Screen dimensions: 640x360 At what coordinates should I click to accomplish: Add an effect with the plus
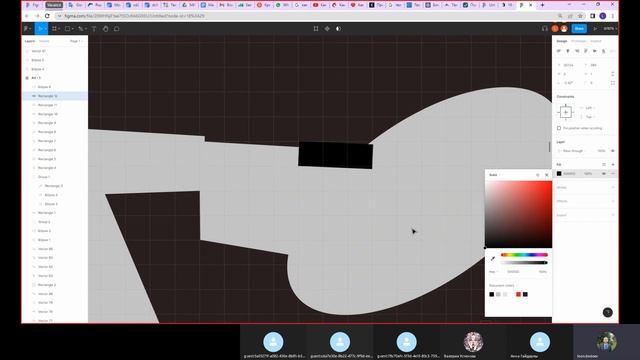[613, 201]
